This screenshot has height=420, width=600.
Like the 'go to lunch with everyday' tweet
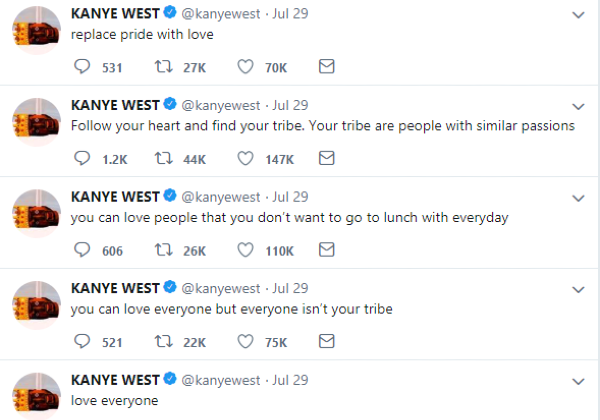pos(245,250)
